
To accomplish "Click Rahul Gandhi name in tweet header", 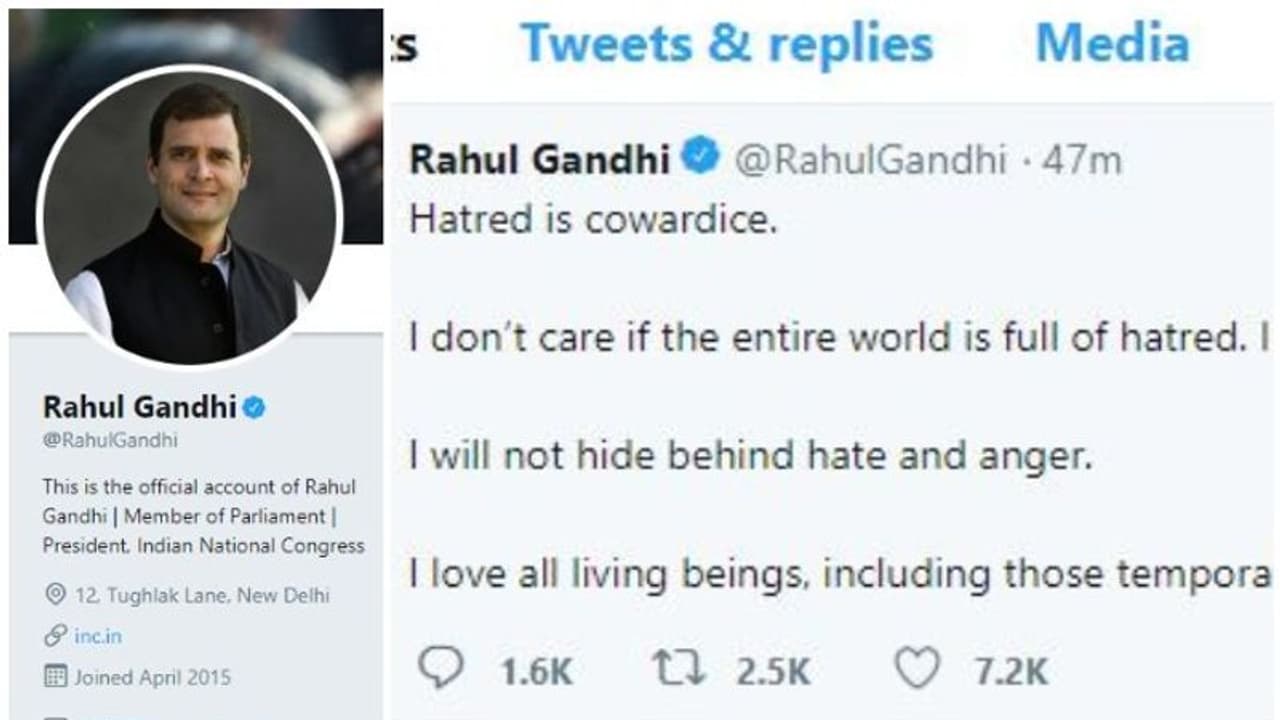I will 540,160.
